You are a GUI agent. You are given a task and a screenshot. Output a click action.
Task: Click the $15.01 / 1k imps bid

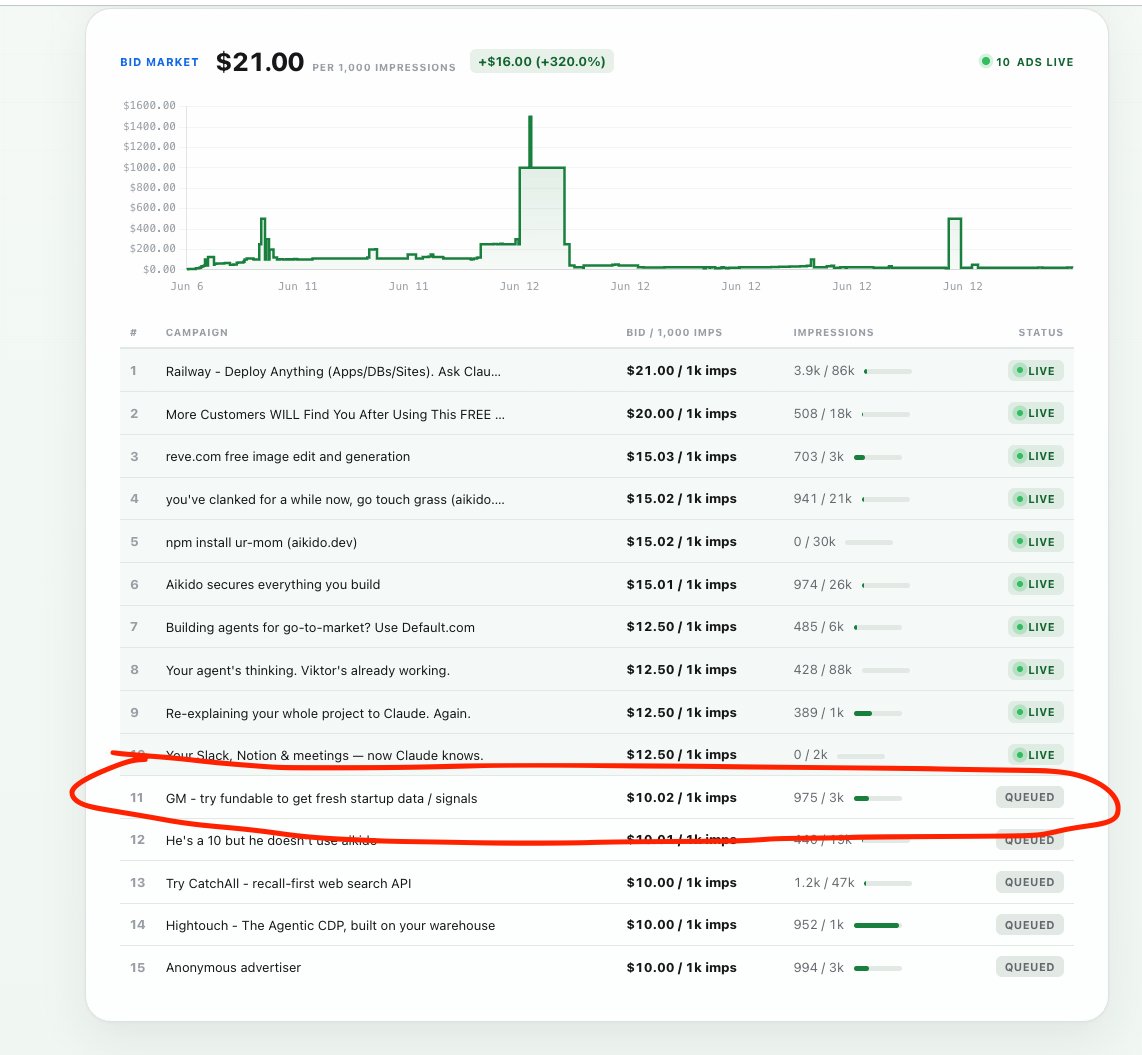(x=682, y=585)
